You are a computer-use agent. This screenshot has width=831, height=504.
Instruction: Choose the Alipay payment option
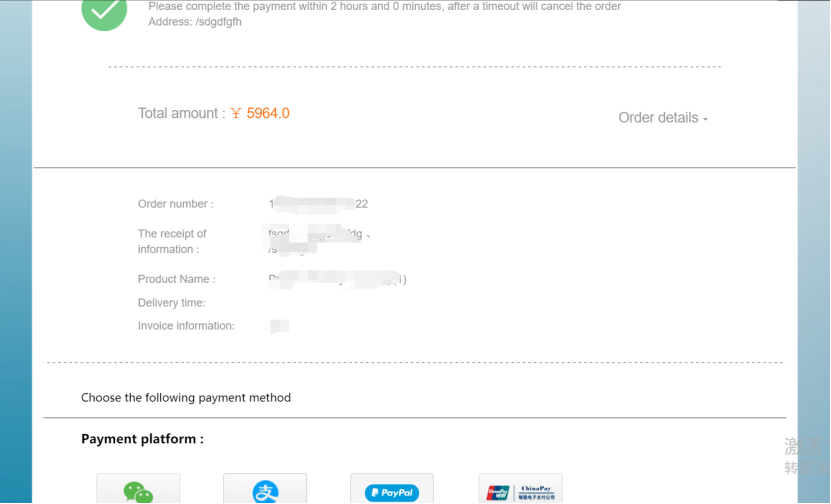265,488
